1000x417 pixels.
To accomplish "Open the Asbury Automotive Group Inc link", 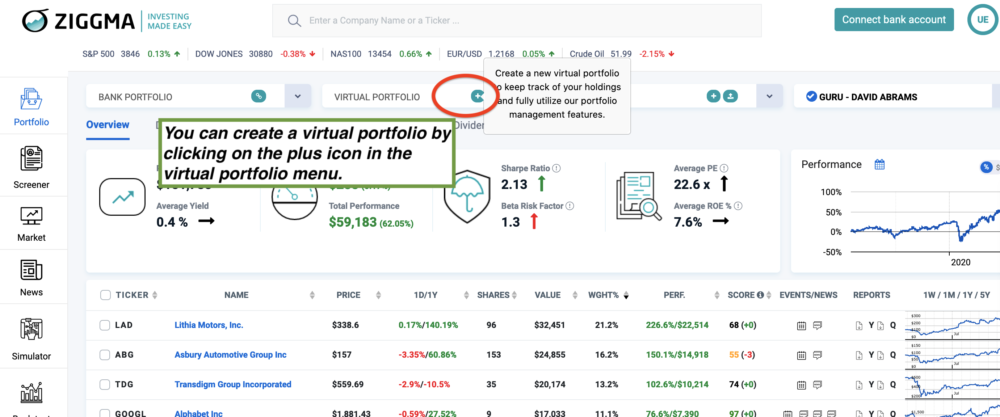I will (x=230, y=355).
